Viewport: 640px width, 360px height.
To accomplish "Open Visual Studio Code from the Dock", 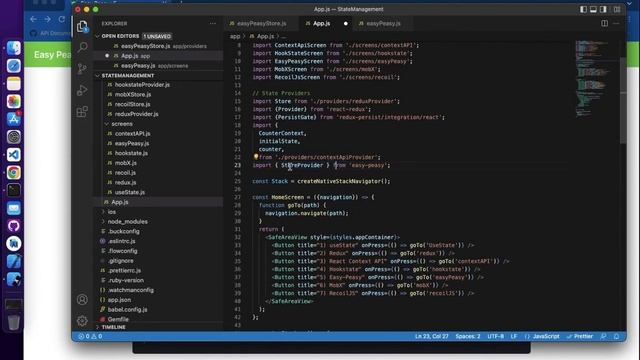I will [x=13, y=155].
